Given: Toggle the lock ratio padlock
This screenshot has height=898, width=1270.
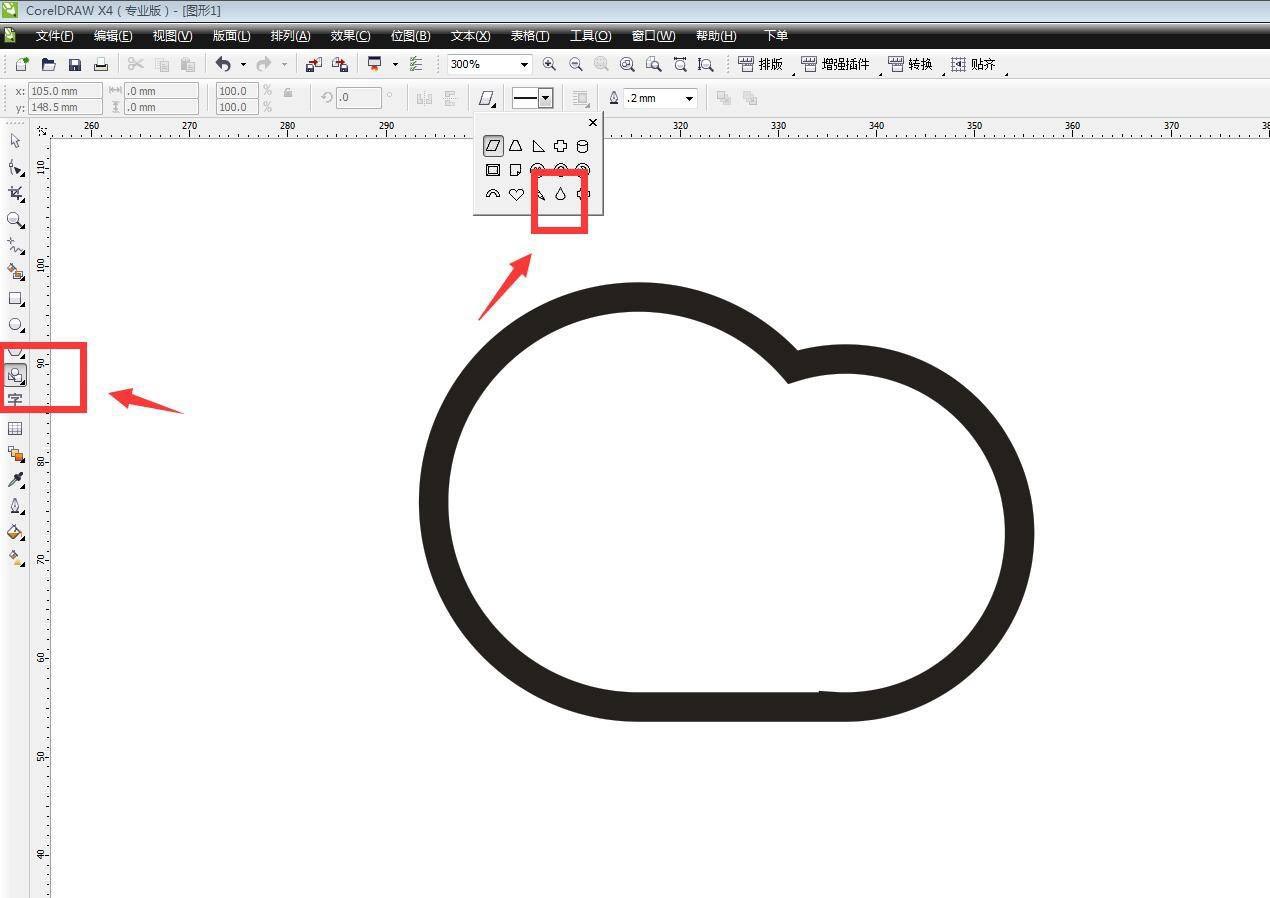Looking at the screenshot, I should click(x=288, y=93).
